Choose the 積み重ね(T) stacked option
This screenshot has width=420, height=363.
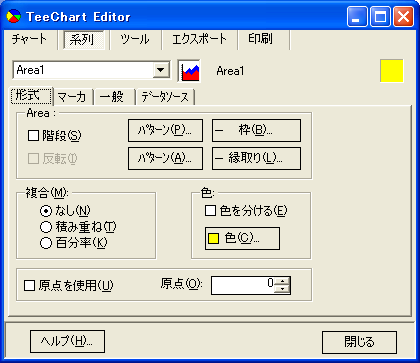pyautogui.click(x=78, y=227)
